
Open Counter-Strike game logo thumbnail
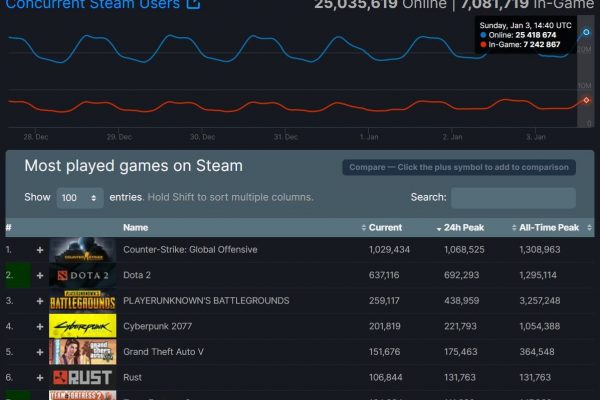[83, 250]
